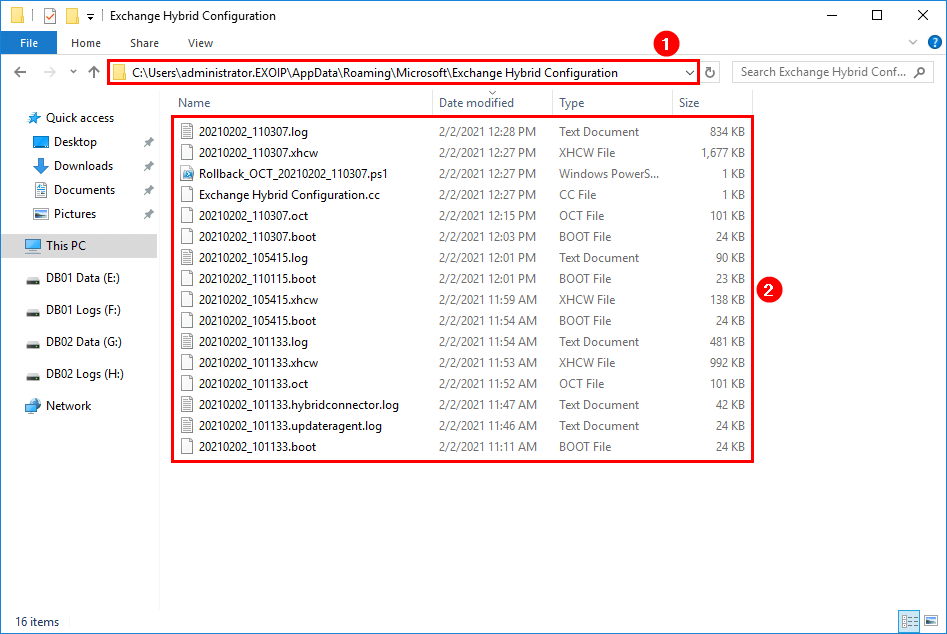The width and height of the screenshot is (947, 634).
Task: Select Documents in the navigation pane
Action: tap(84, 190)
